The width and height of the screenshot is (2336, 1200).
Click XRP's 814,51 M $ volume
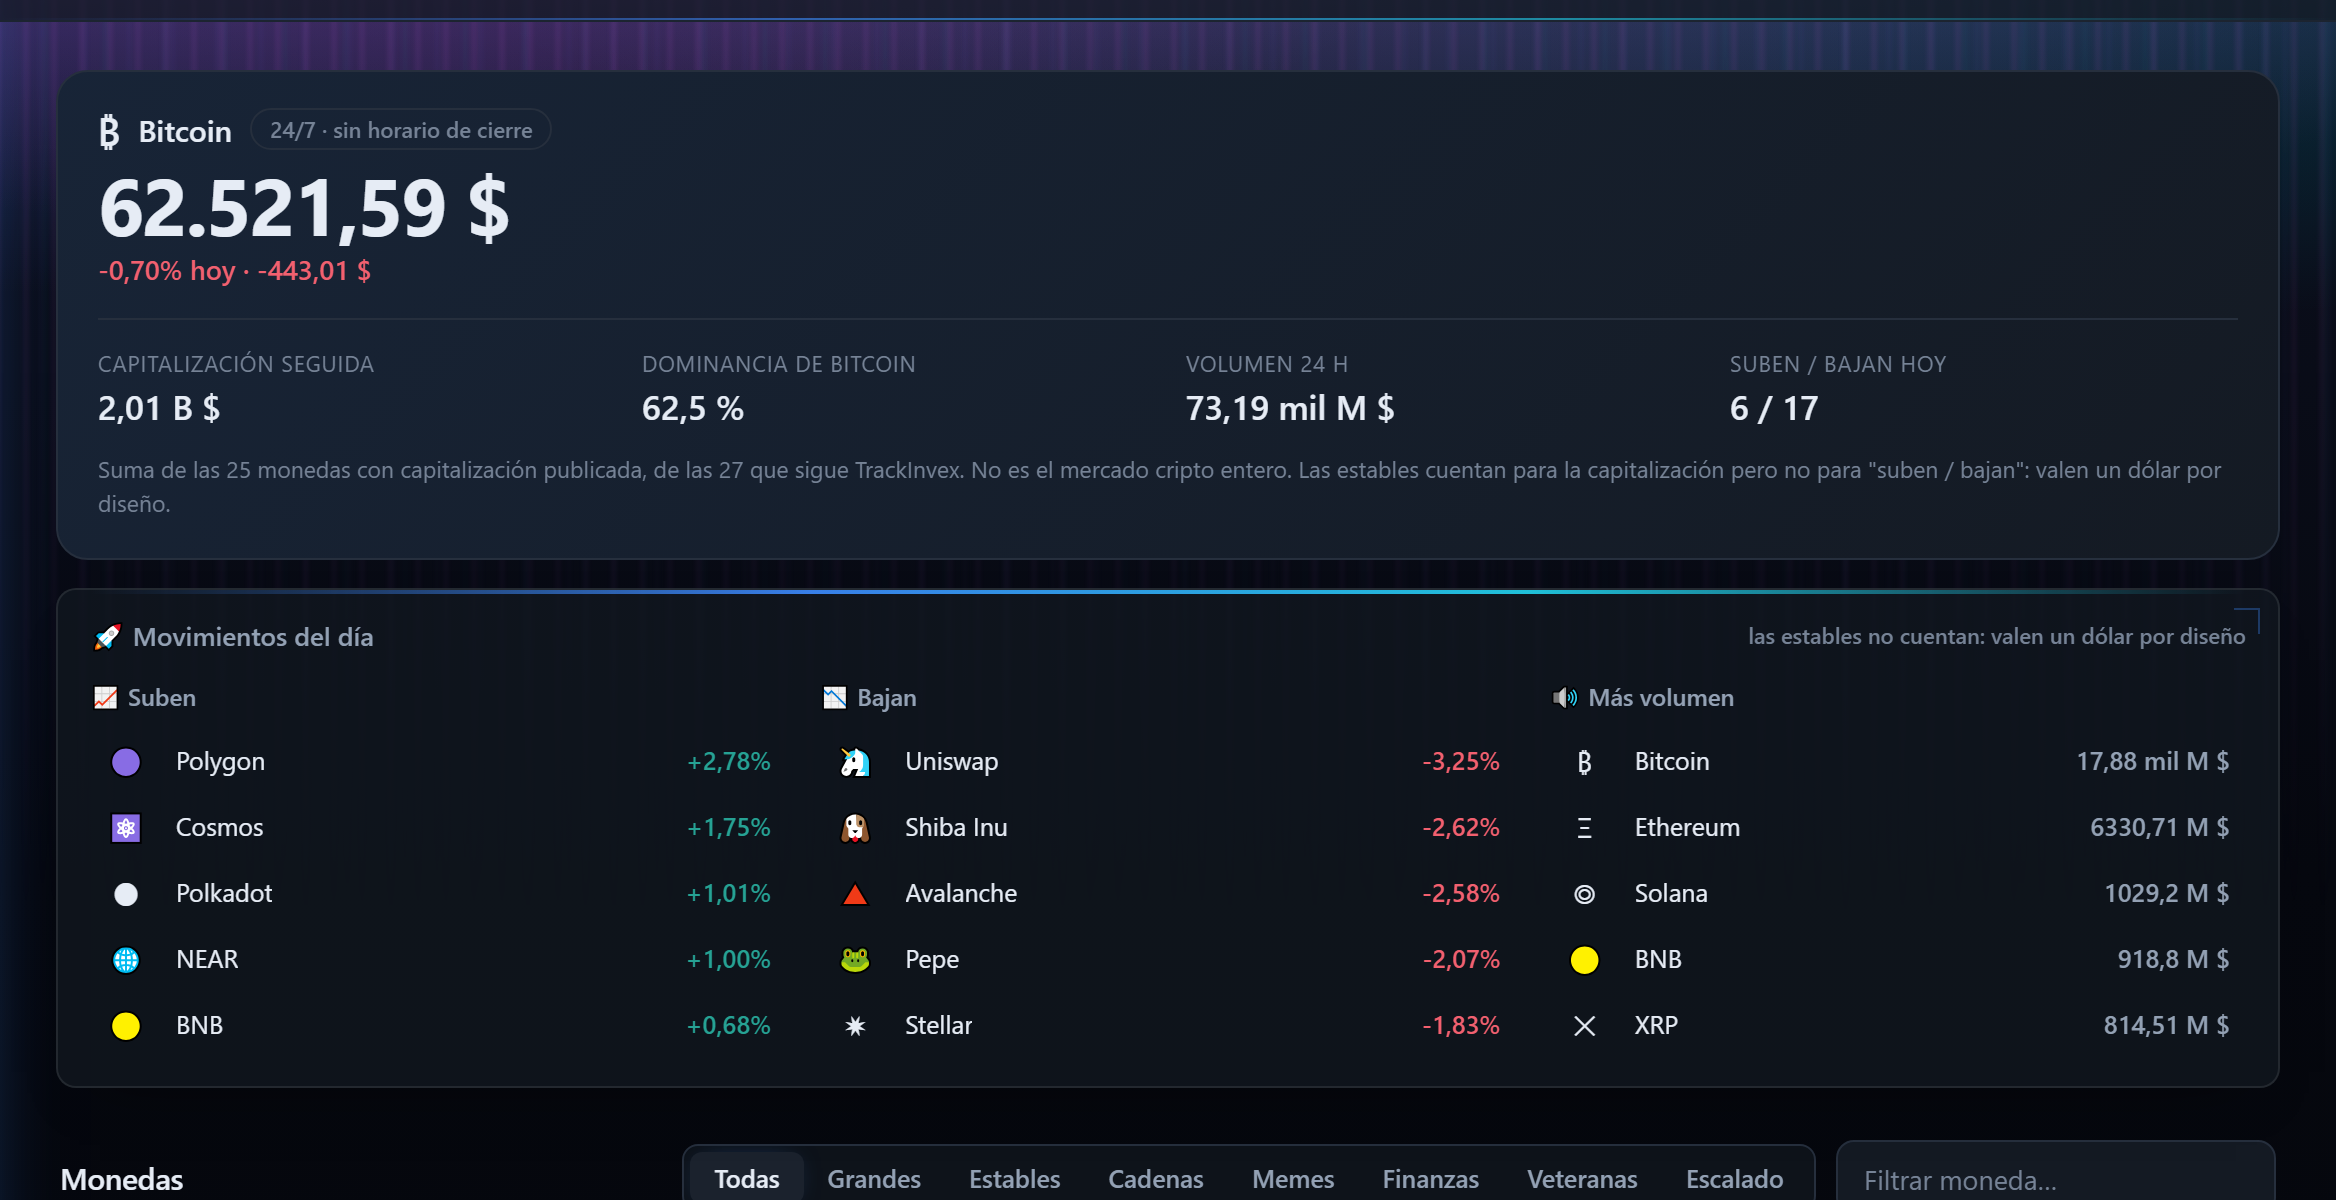tap(2166, 1026)
